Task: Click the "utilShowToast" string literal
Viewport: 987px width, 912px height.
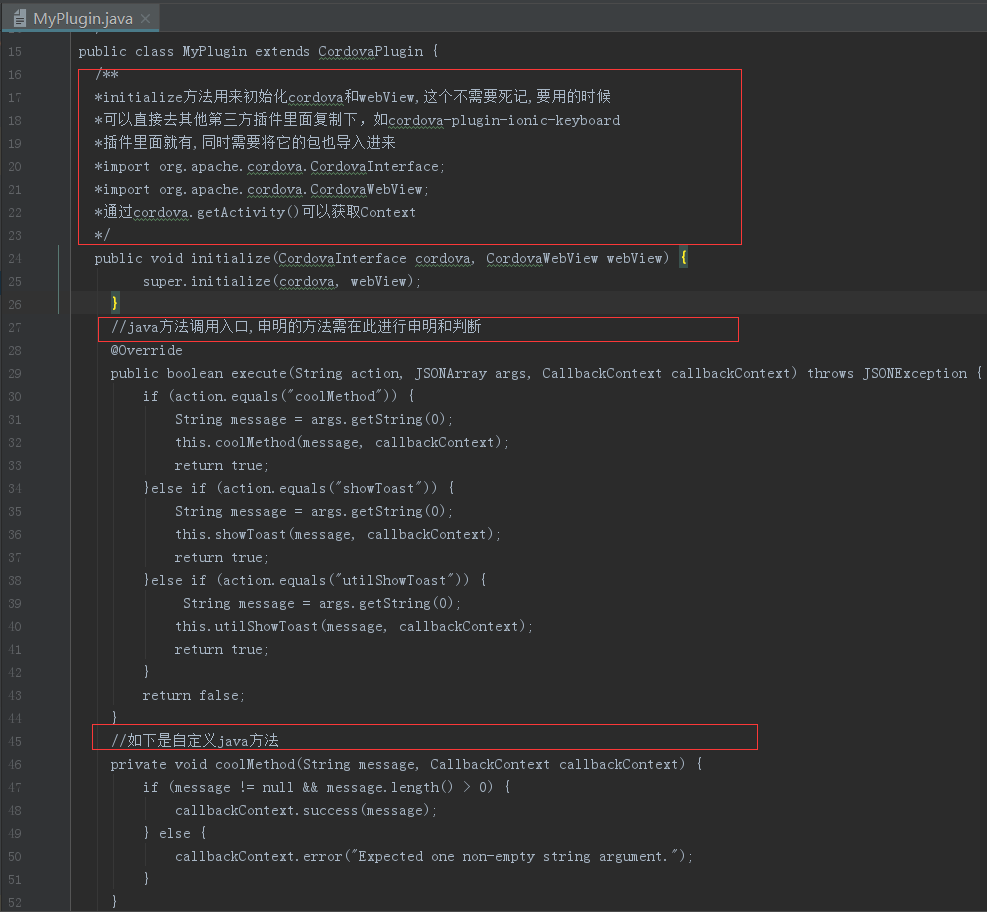Action: [x=395, y=580]
